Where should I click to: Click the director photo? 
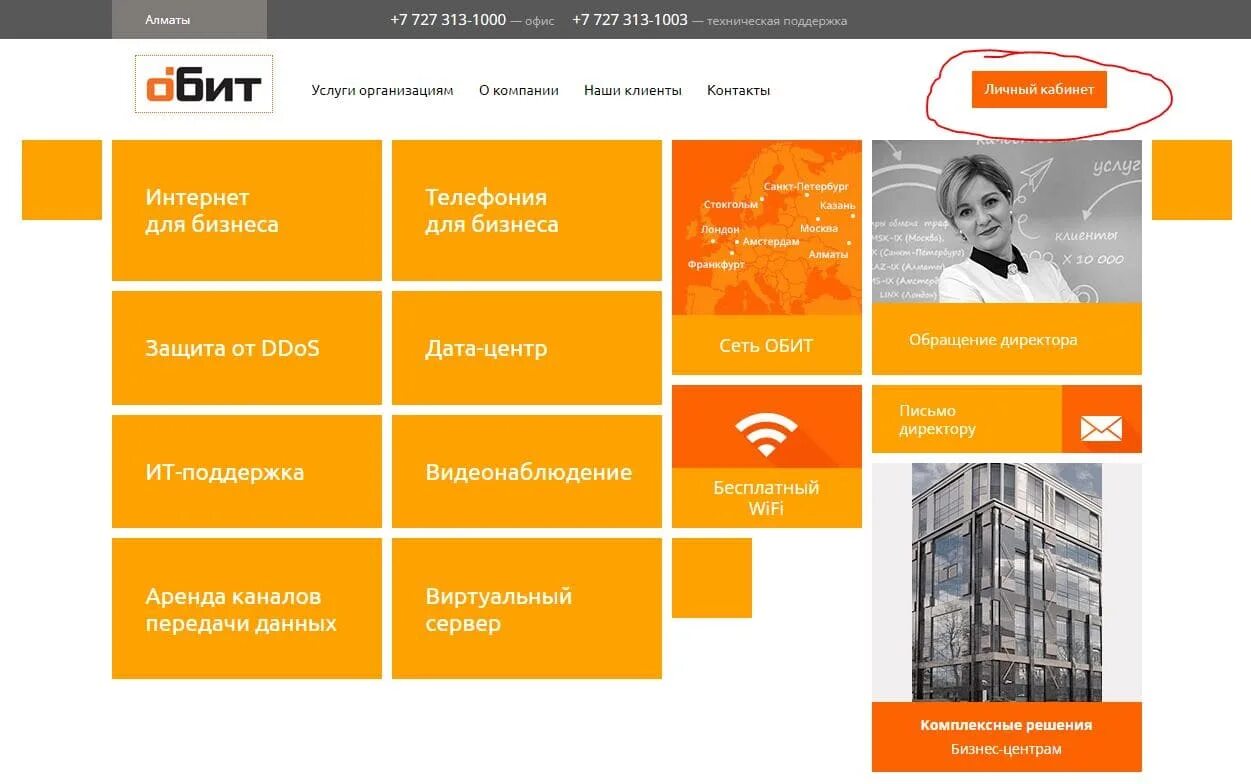point(1007,221)
